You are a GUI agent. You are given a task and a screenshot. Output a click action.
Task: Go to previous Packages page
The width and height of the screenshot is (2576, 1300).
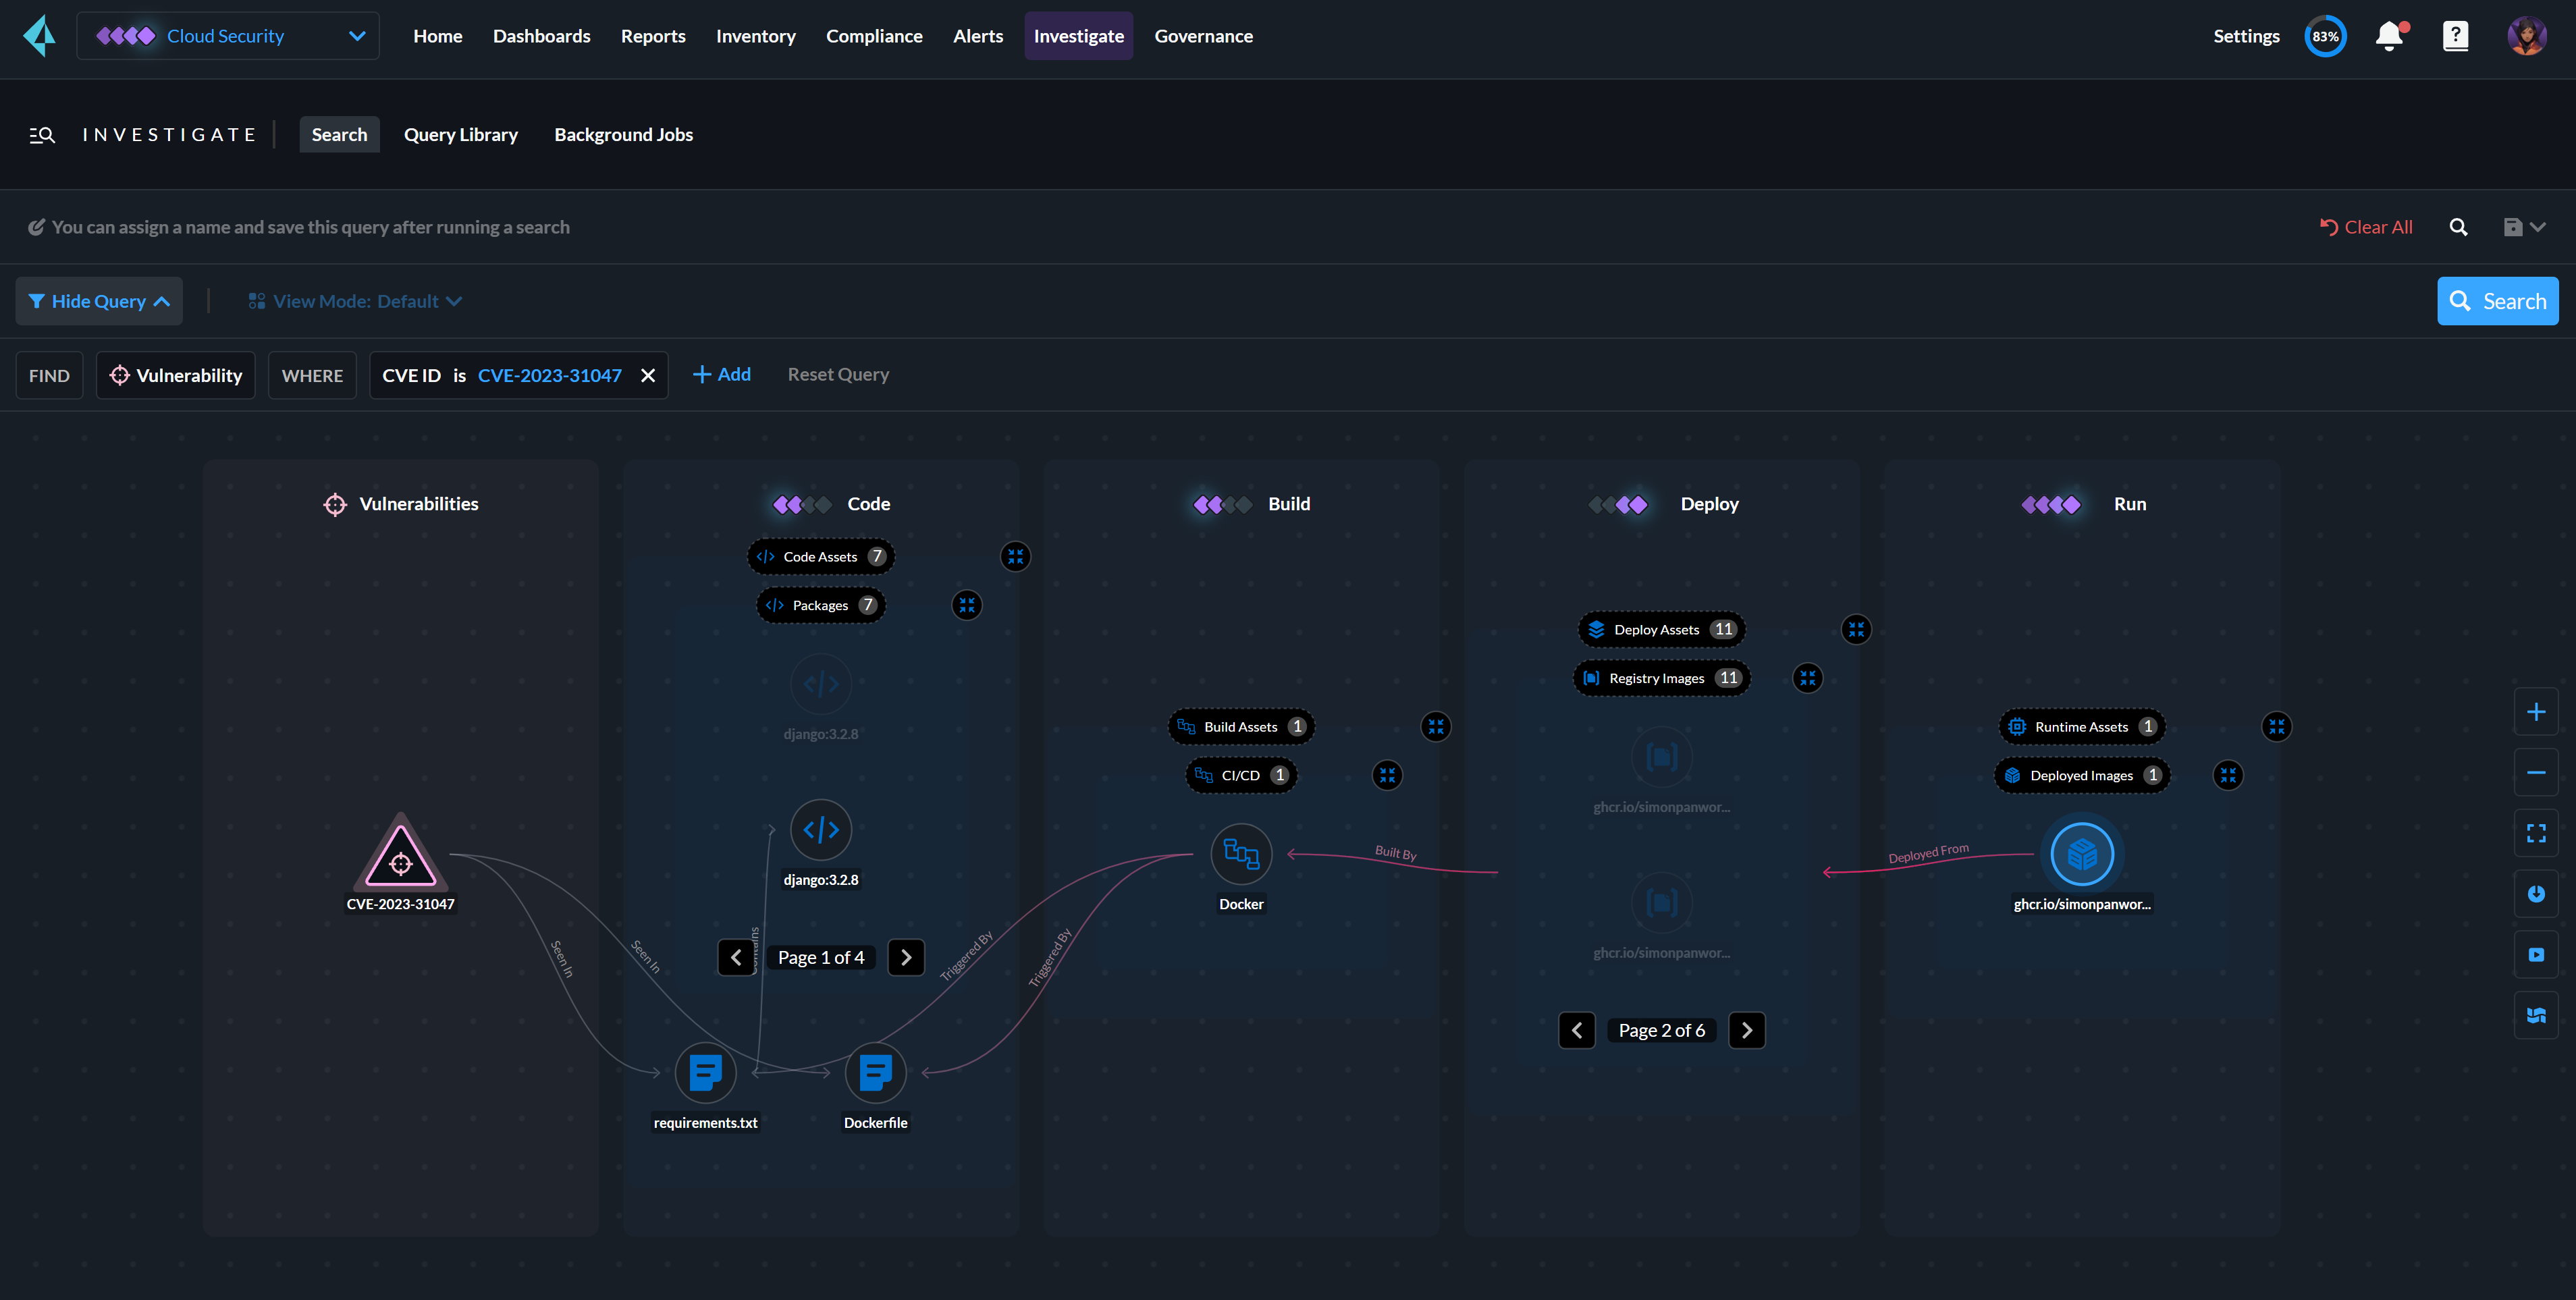click(x=736, y=957)
